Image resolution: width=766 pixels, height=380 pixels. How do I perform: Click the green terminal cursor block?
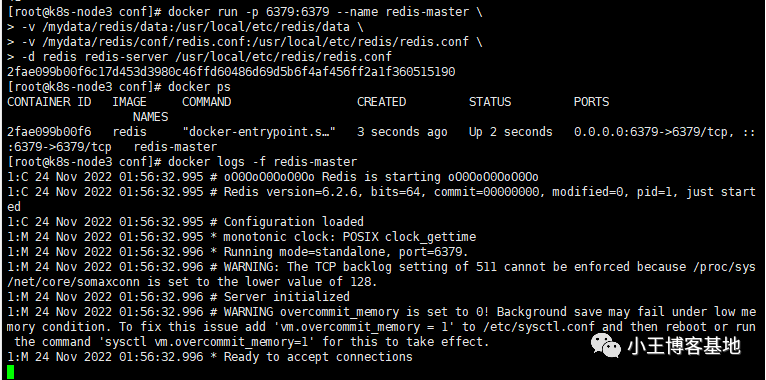pyautogui.click(x=11, y=372)
